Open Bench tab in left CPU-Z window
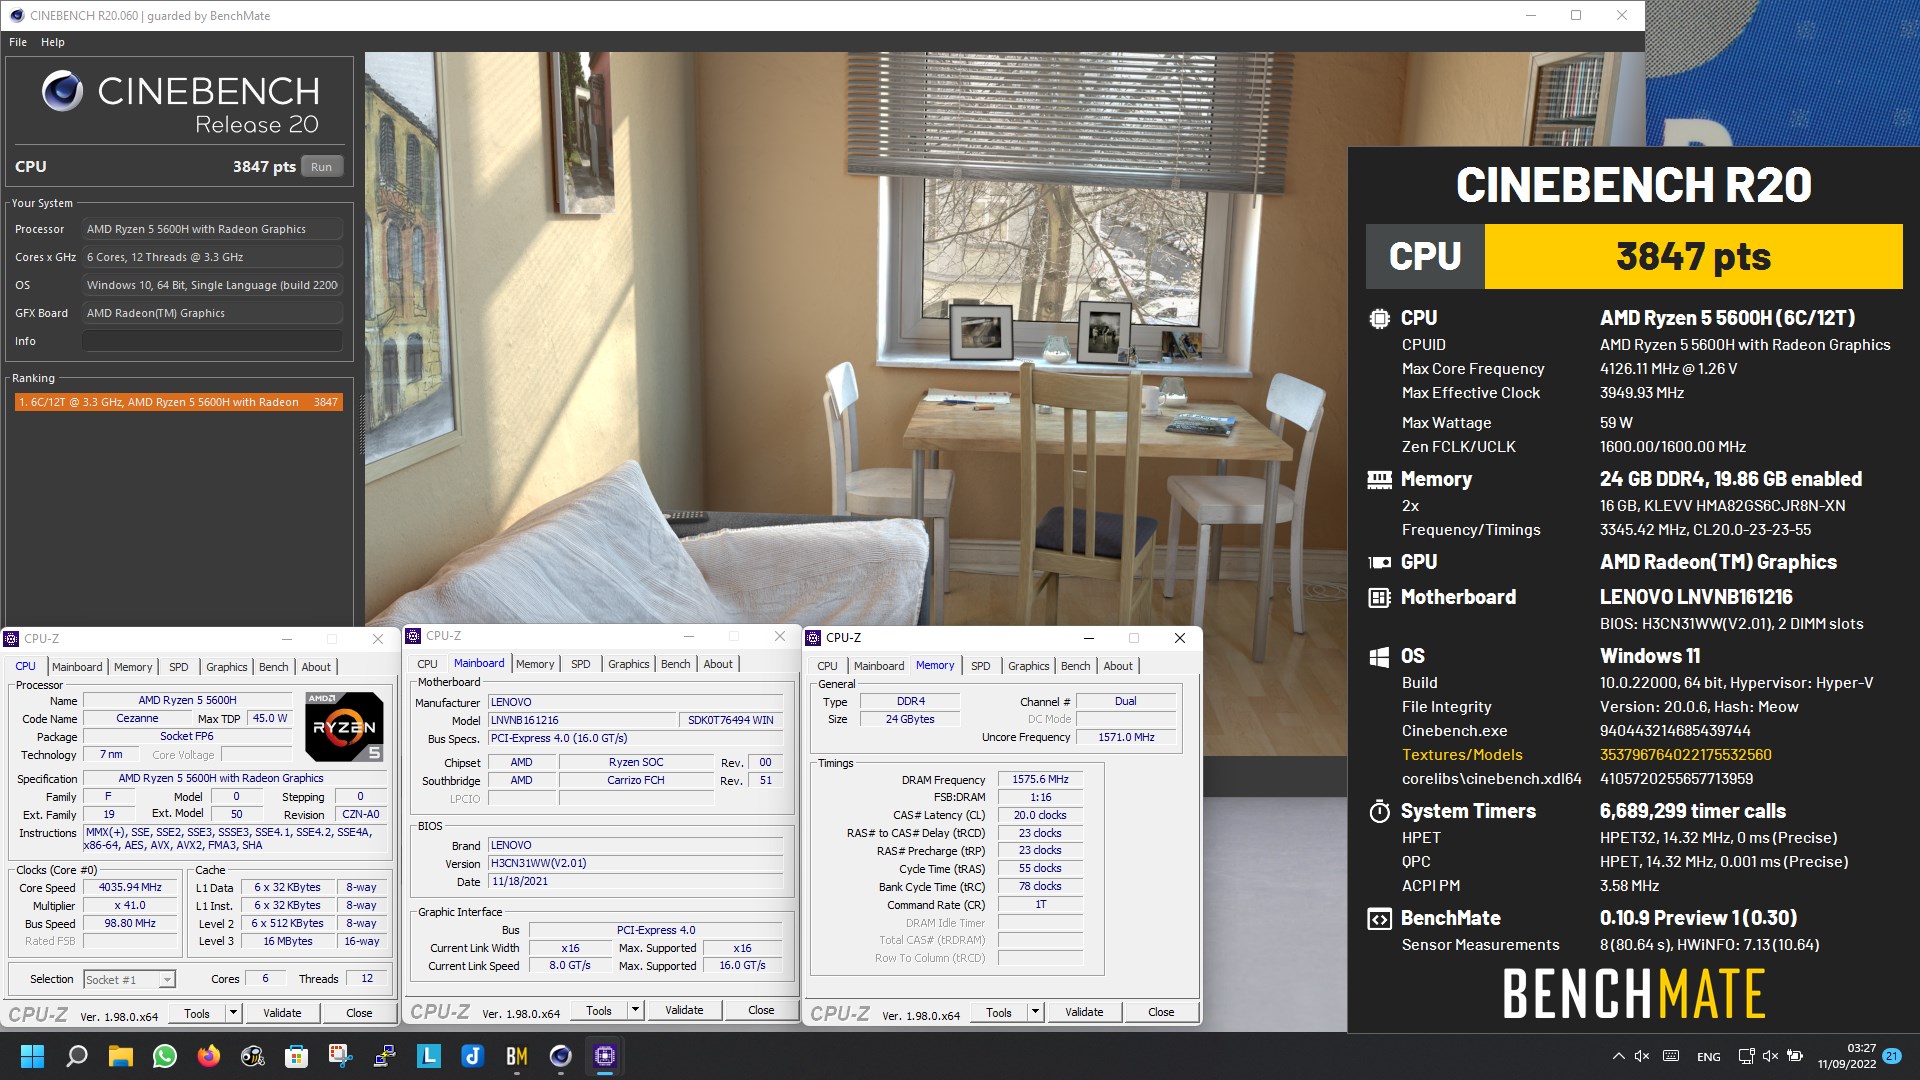1920x1080 pixels. (x=273, y=667)
